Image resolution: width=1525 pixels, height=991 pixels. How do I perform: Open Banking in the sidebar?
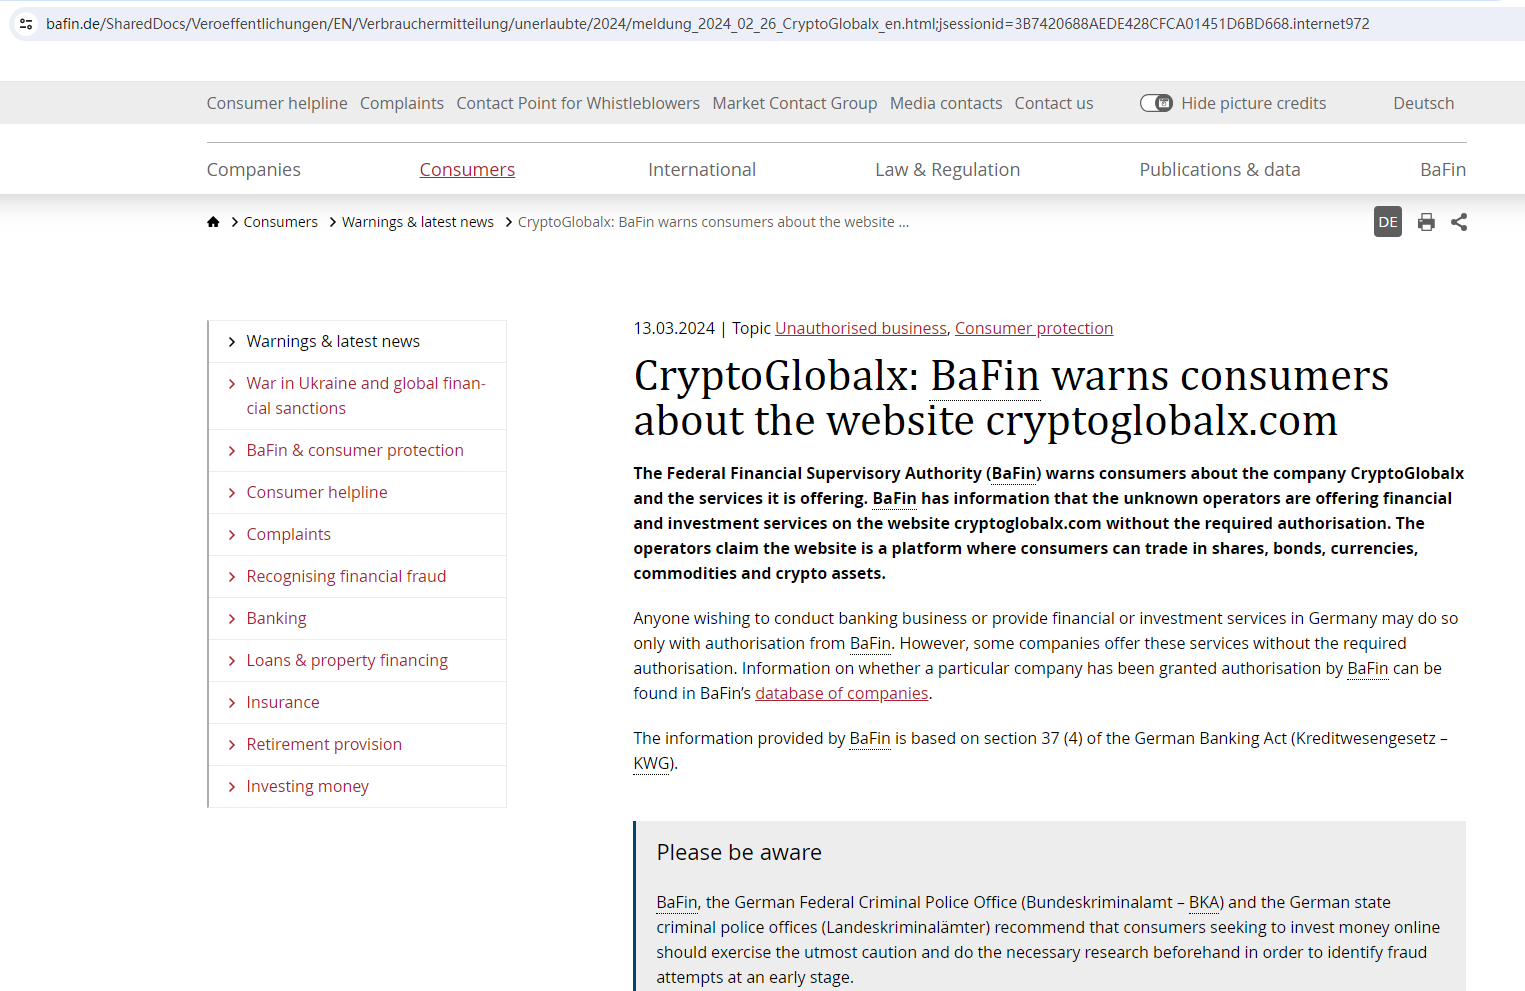point(277,619)
